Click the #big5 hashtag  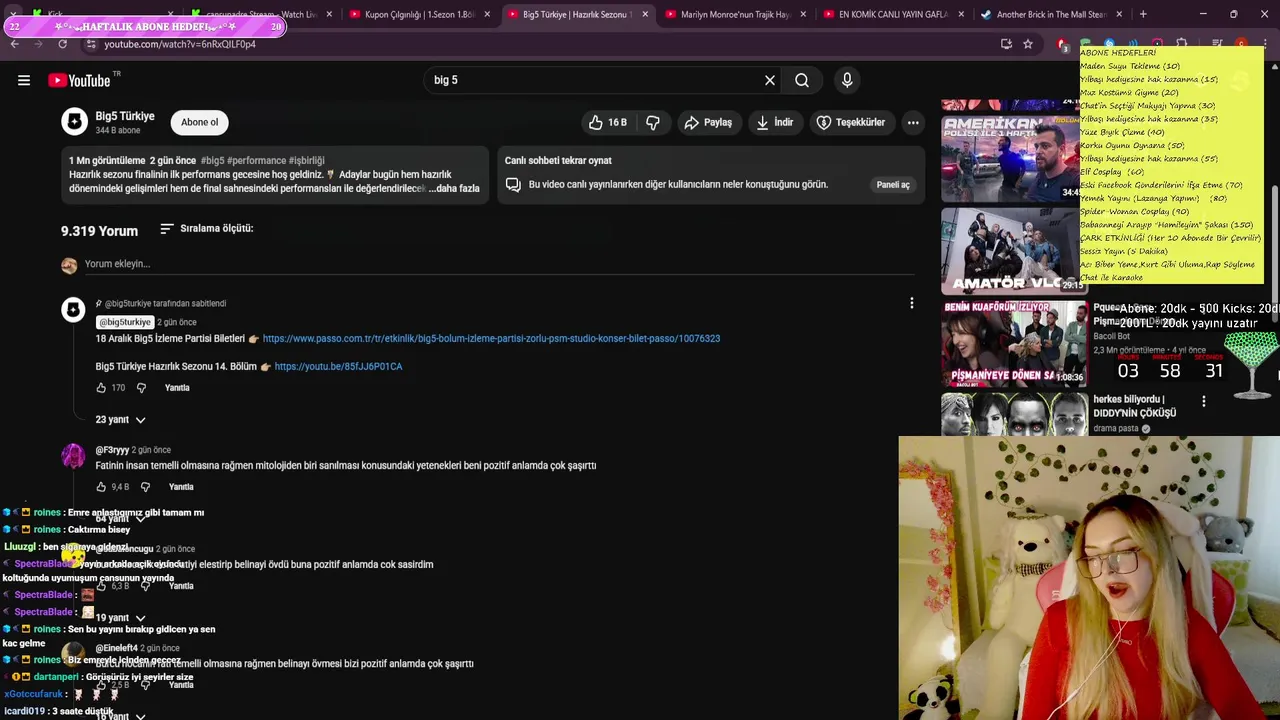pos(212,161)
